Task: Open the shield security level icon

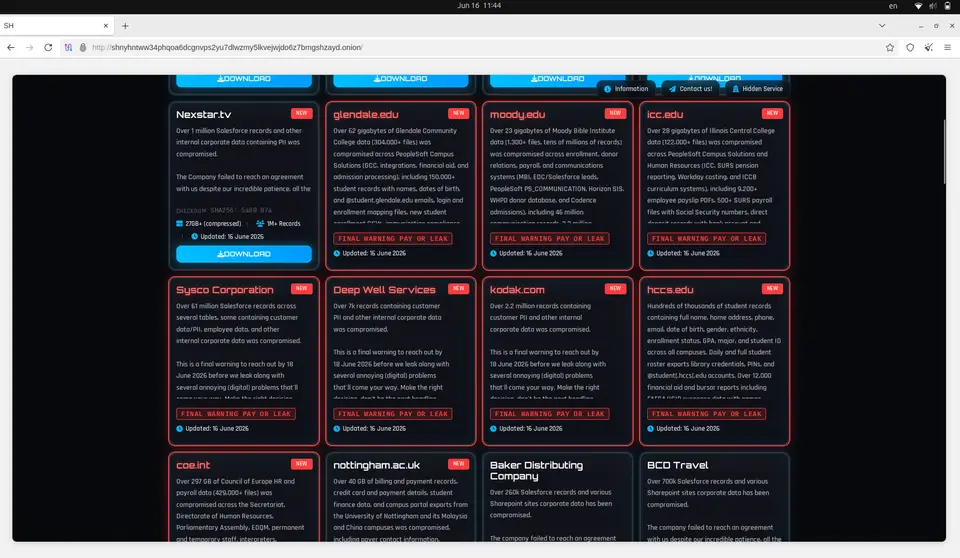Action: 910,47
